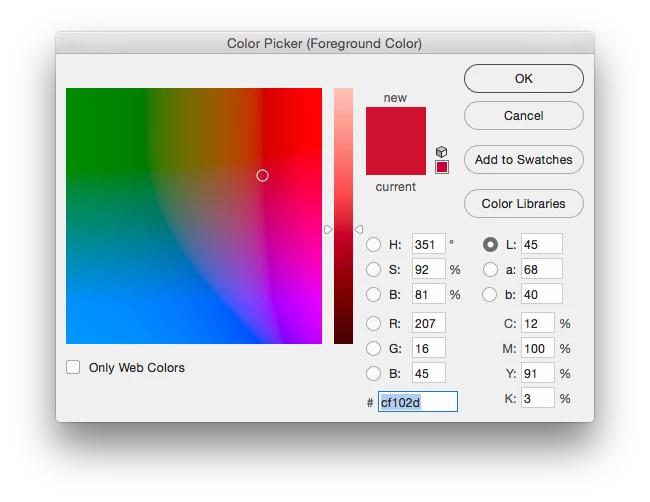
Task: Click the Add to Swatches button
Action: [x=524, y=160]
